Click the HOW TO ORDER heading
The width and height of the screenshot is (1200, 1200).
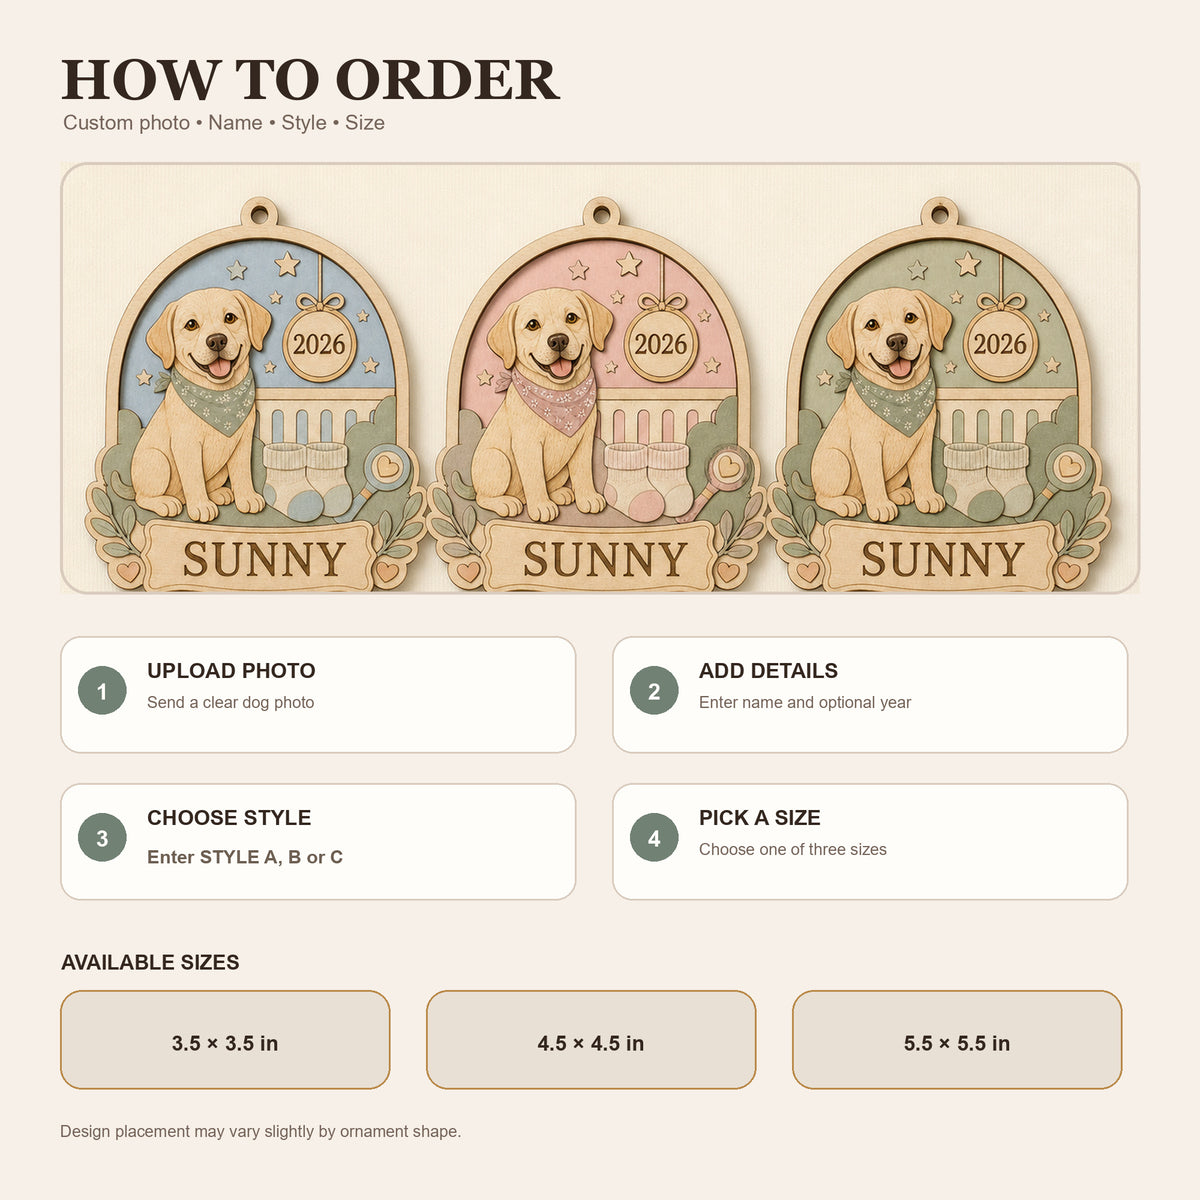tap(310, 80)
